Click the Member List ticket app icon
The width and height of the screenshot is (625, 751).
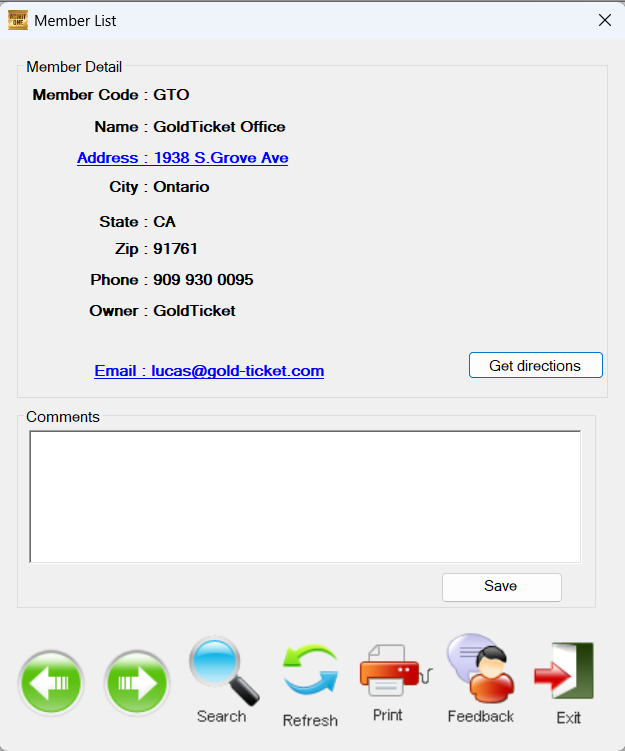[18, 20]
